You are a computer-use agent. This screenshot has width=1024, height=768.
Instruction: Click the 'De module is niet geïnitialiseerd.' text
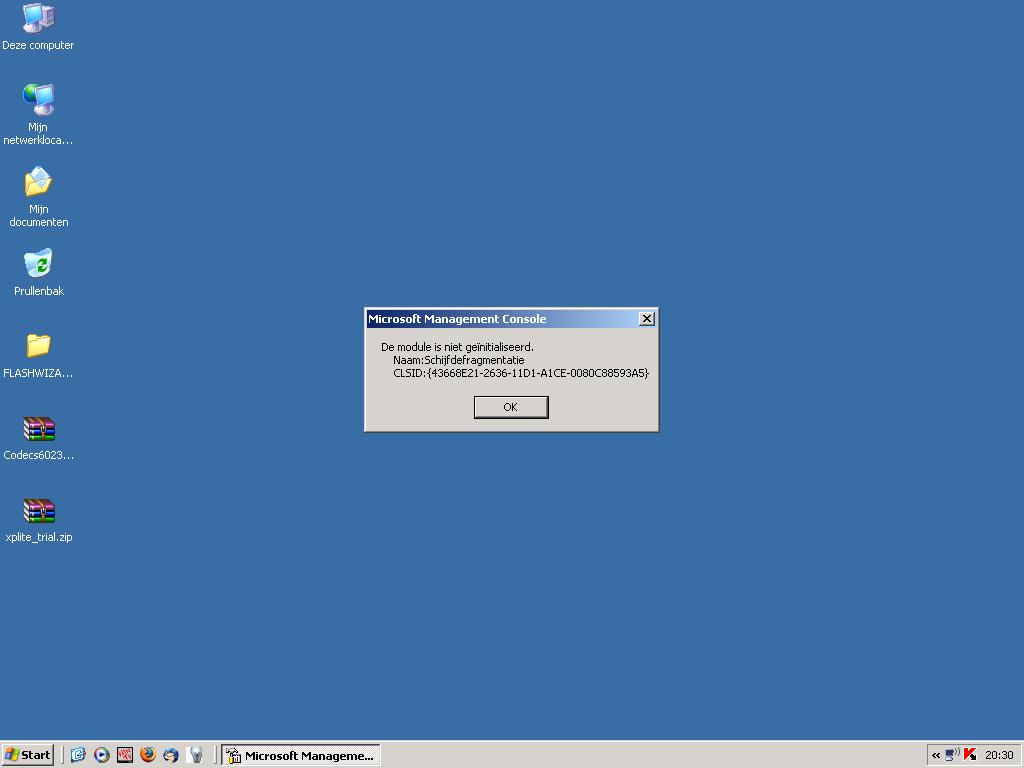pyautogui.click(x=457, y=347)
